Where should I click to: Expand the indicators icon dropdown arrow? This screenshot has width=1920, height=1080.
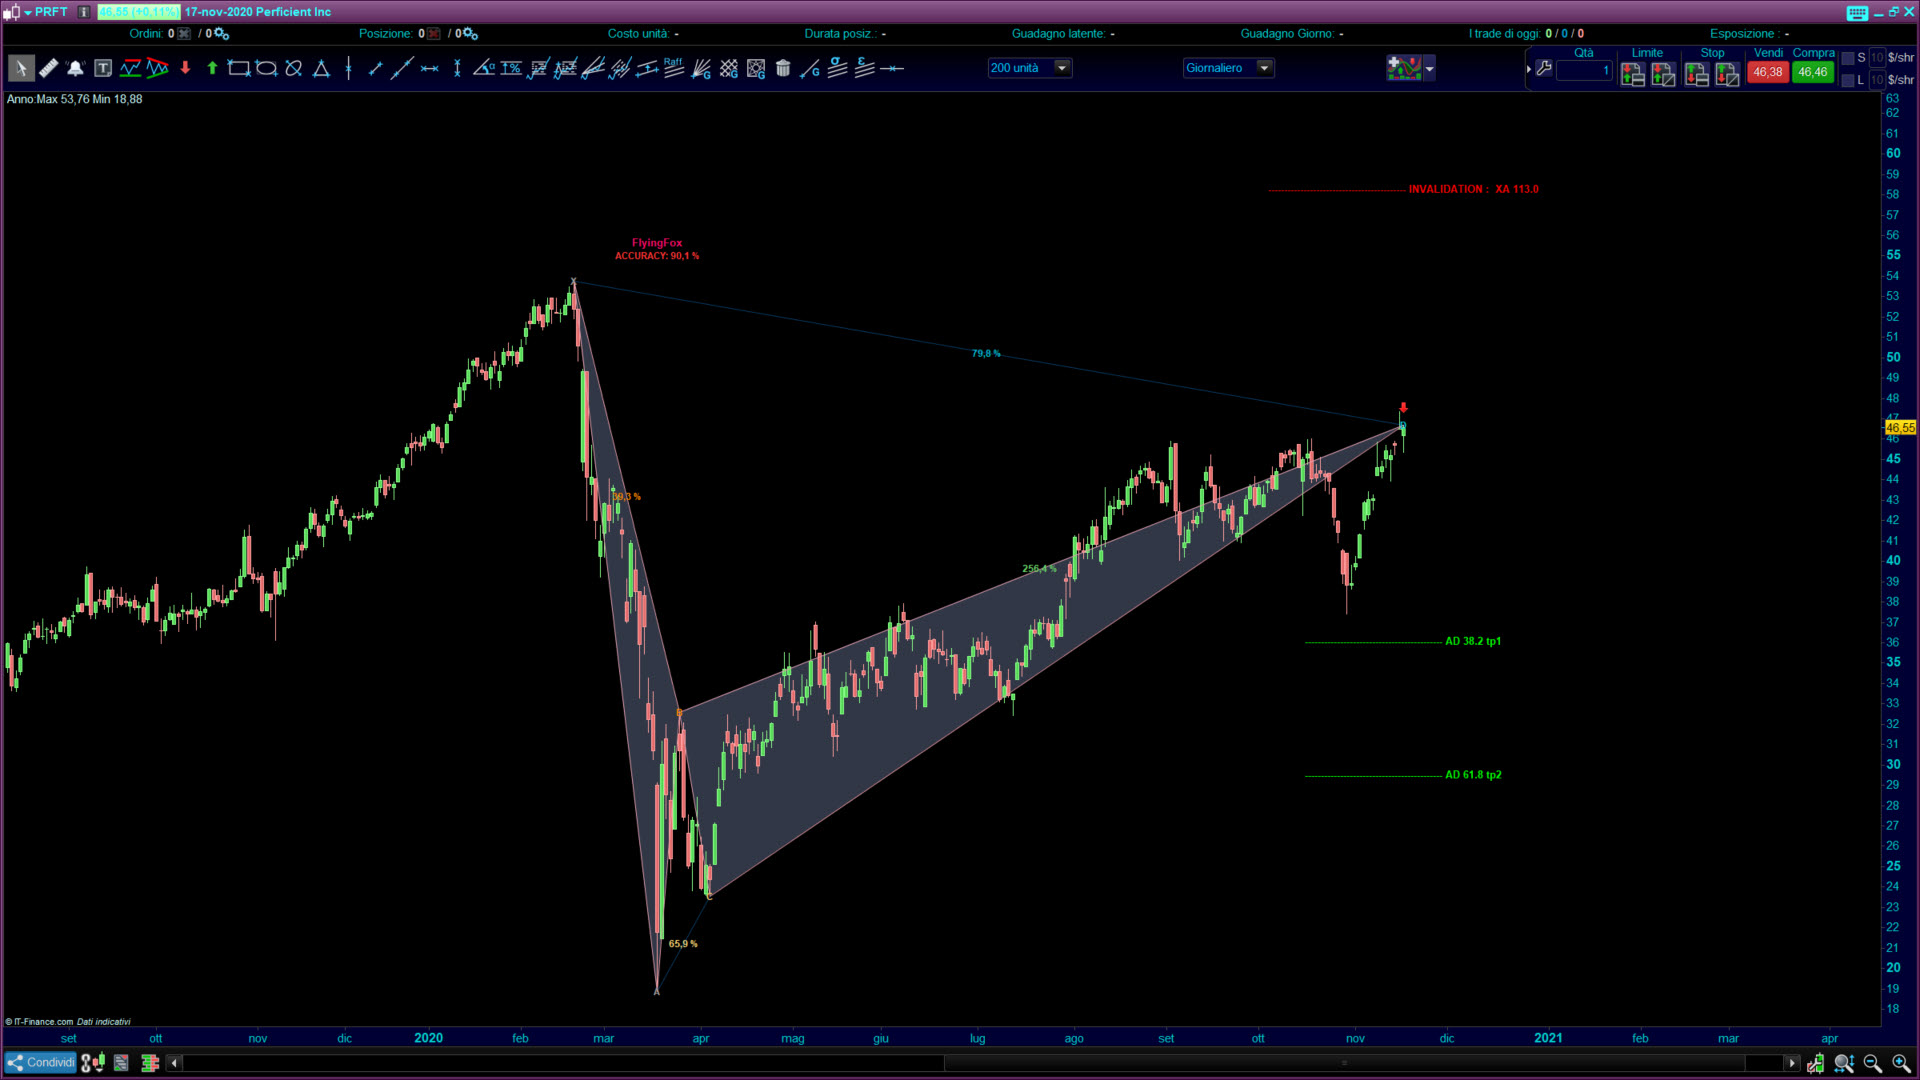(1429, 69)
